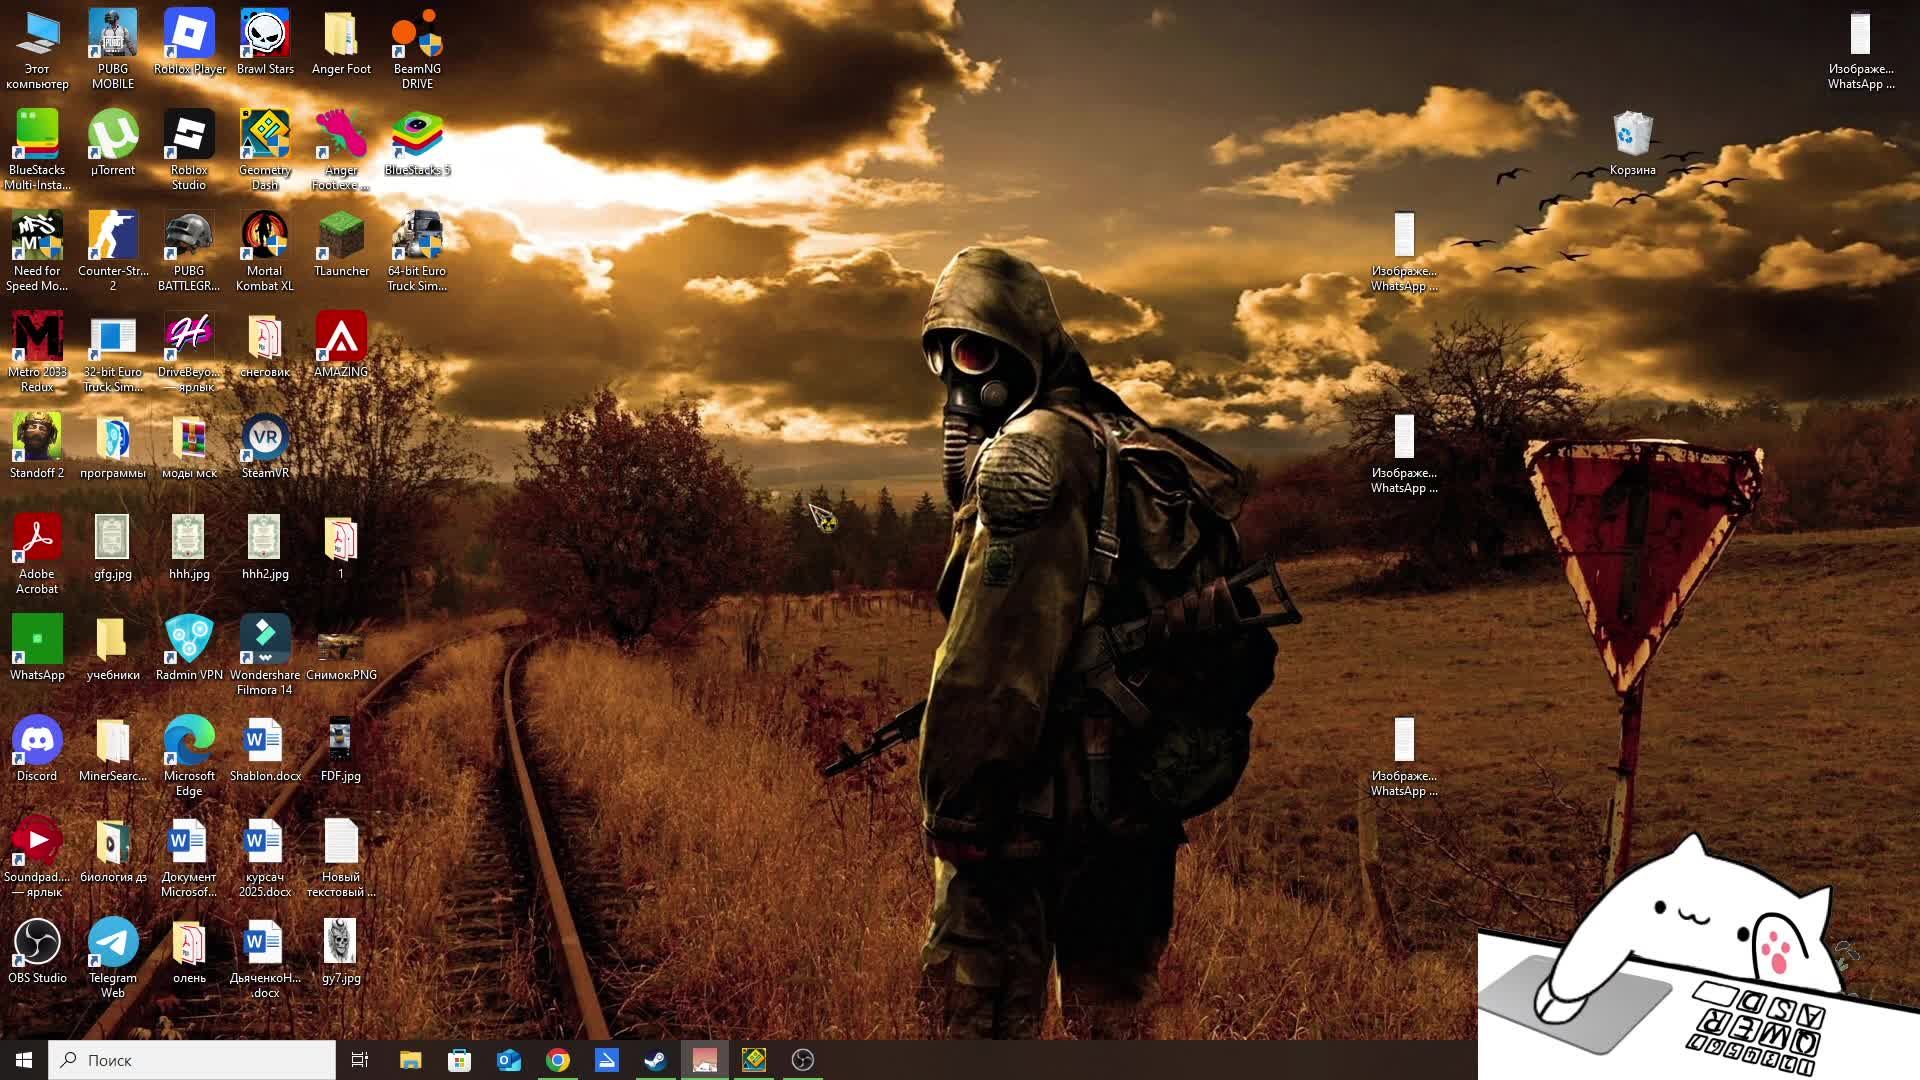Open Outlook from taskbar

[x=509, y=1060]
